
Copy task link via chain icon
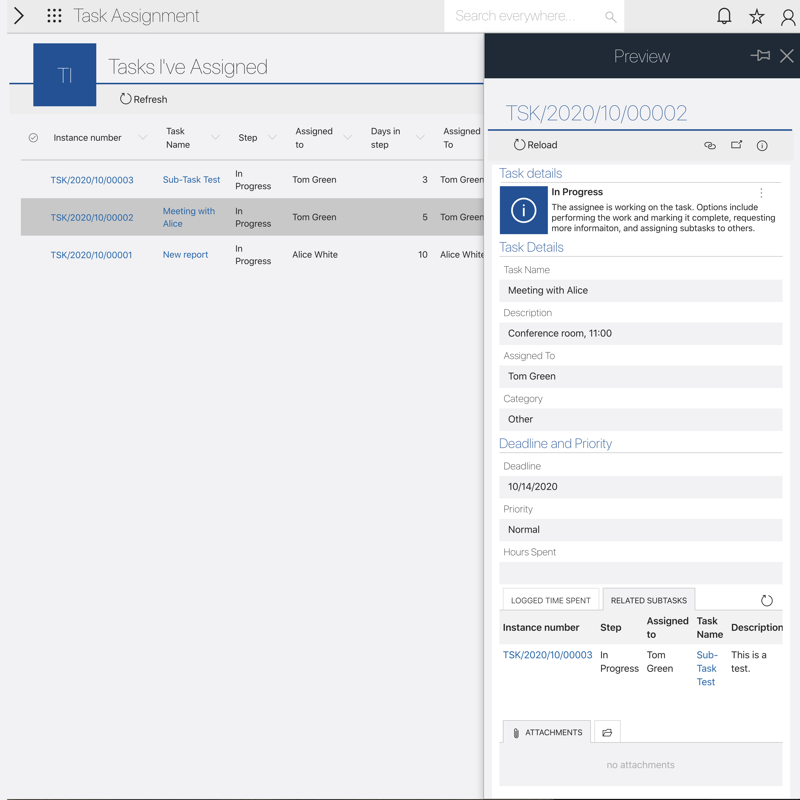pyautogui.click(x=710, y=146)
